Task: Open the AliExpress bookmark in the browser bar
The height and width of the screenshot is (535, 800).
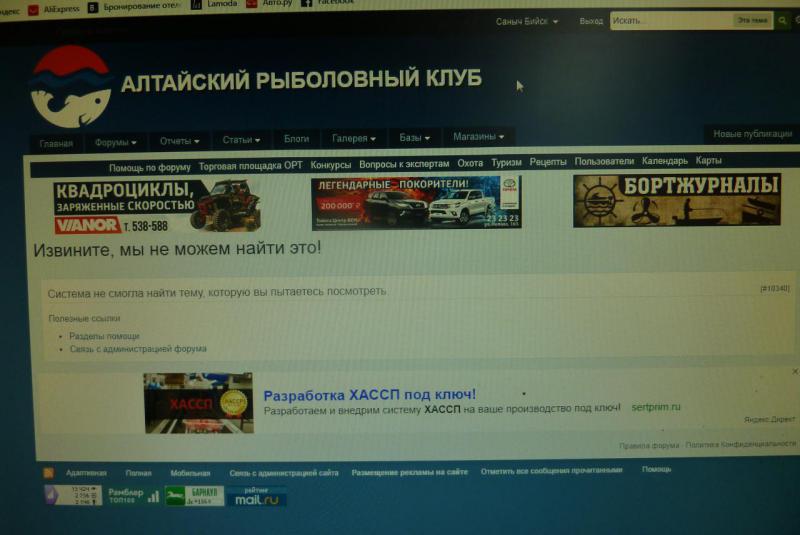Action: pyautogui.click(x=54, y=9)
